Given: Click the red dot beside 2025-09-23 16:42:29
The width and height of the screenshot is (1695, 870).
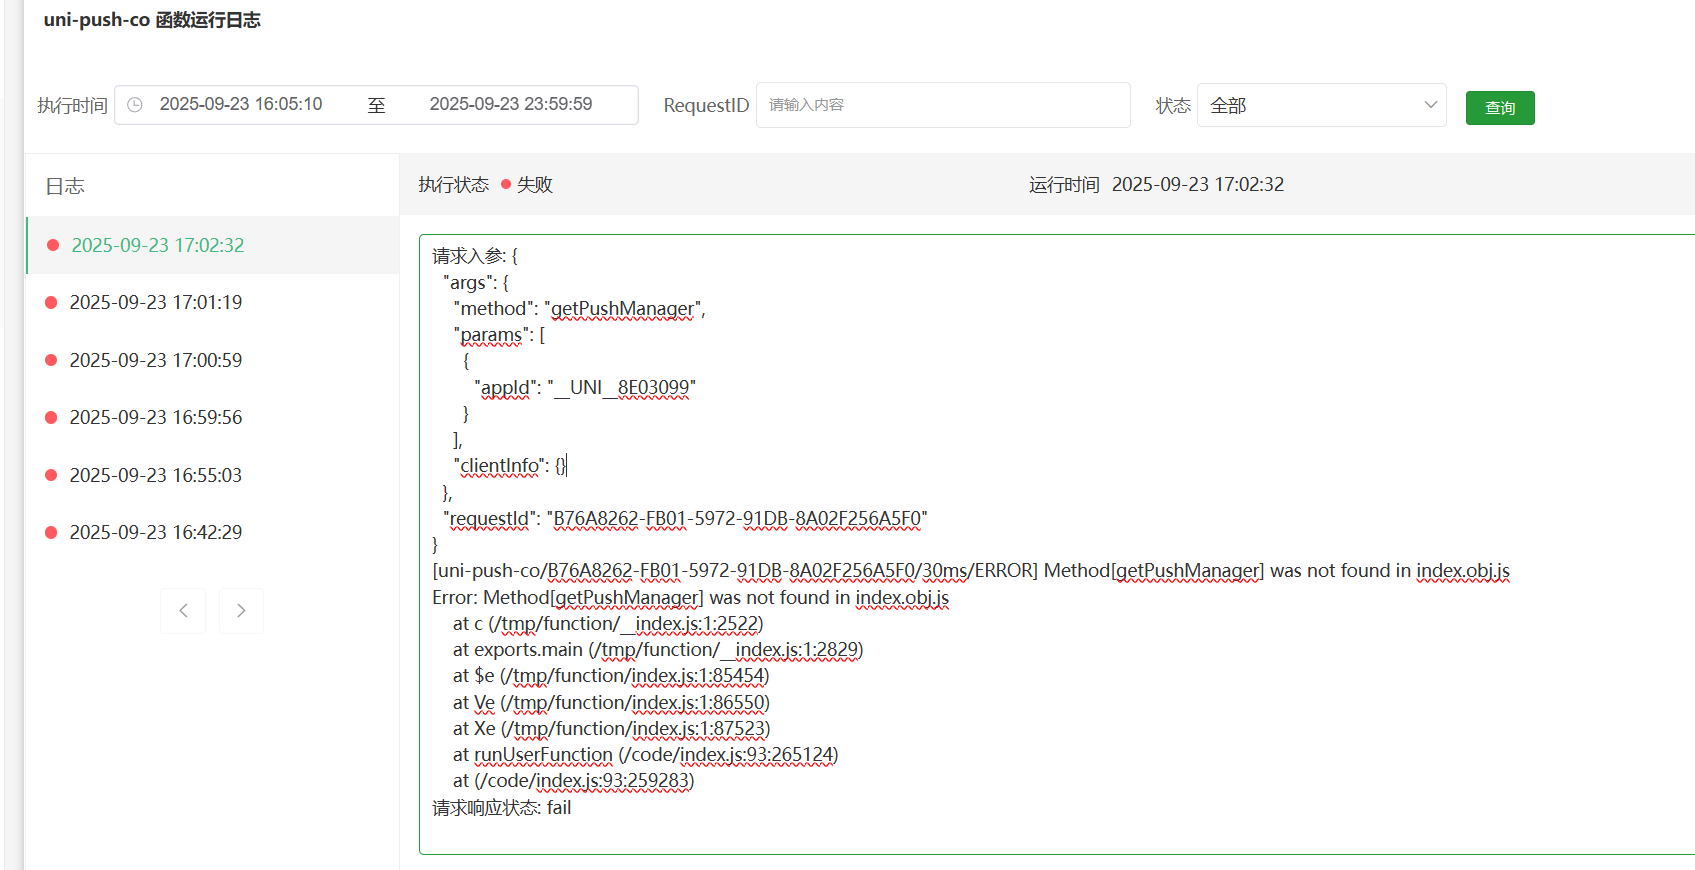Looking at the screenshot, I should 51,532.
